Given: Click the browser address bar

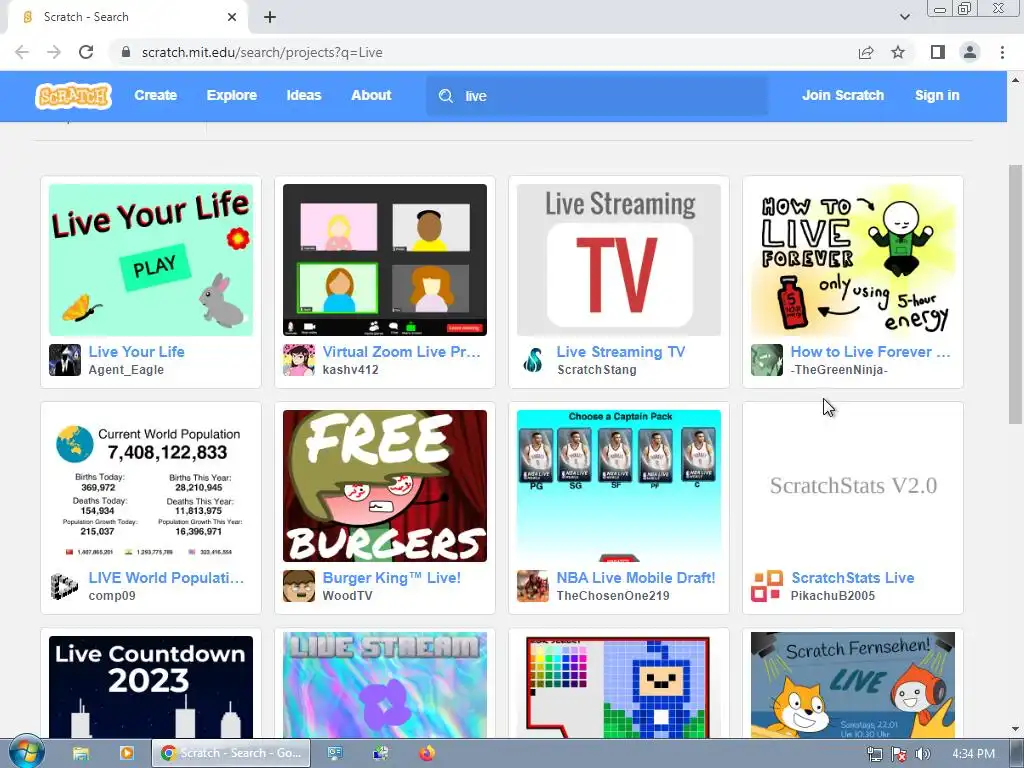Looking at the screenshot, I should [485, 52].
